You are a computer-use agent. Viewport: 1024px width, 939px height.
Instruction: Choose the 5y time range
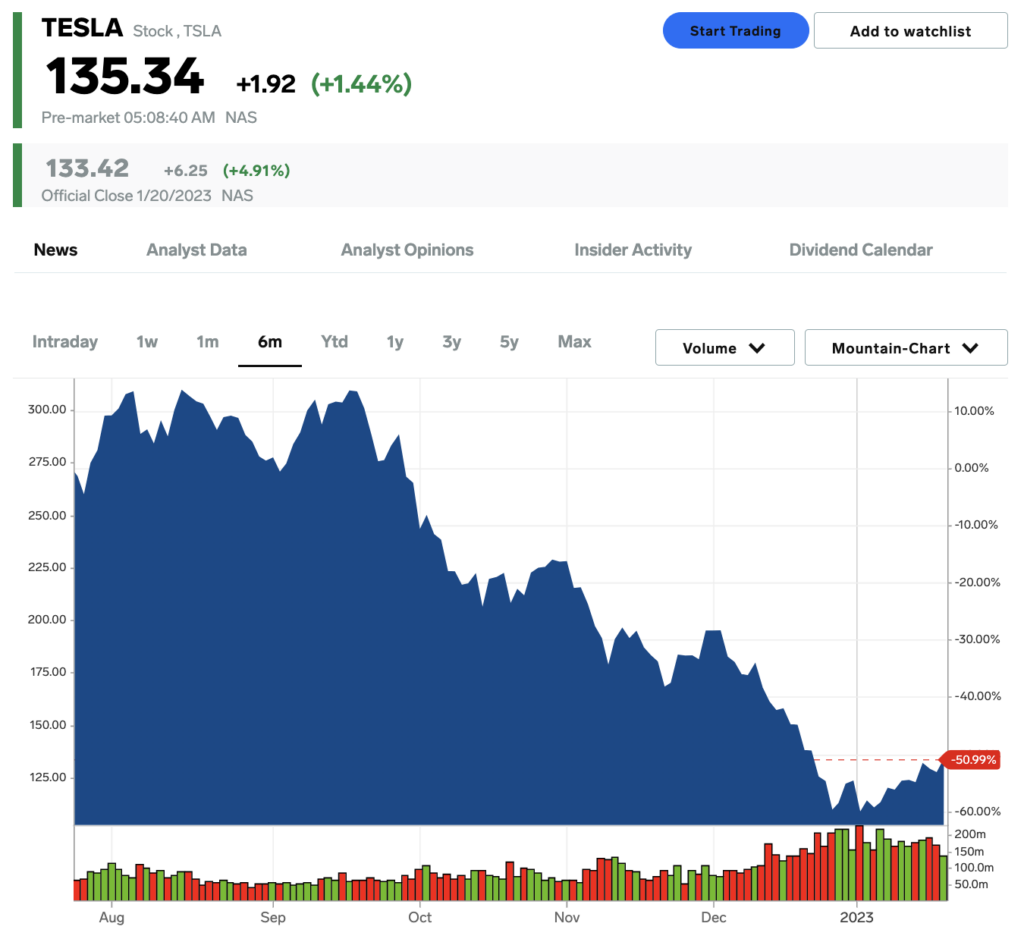(x=509, y=342)
